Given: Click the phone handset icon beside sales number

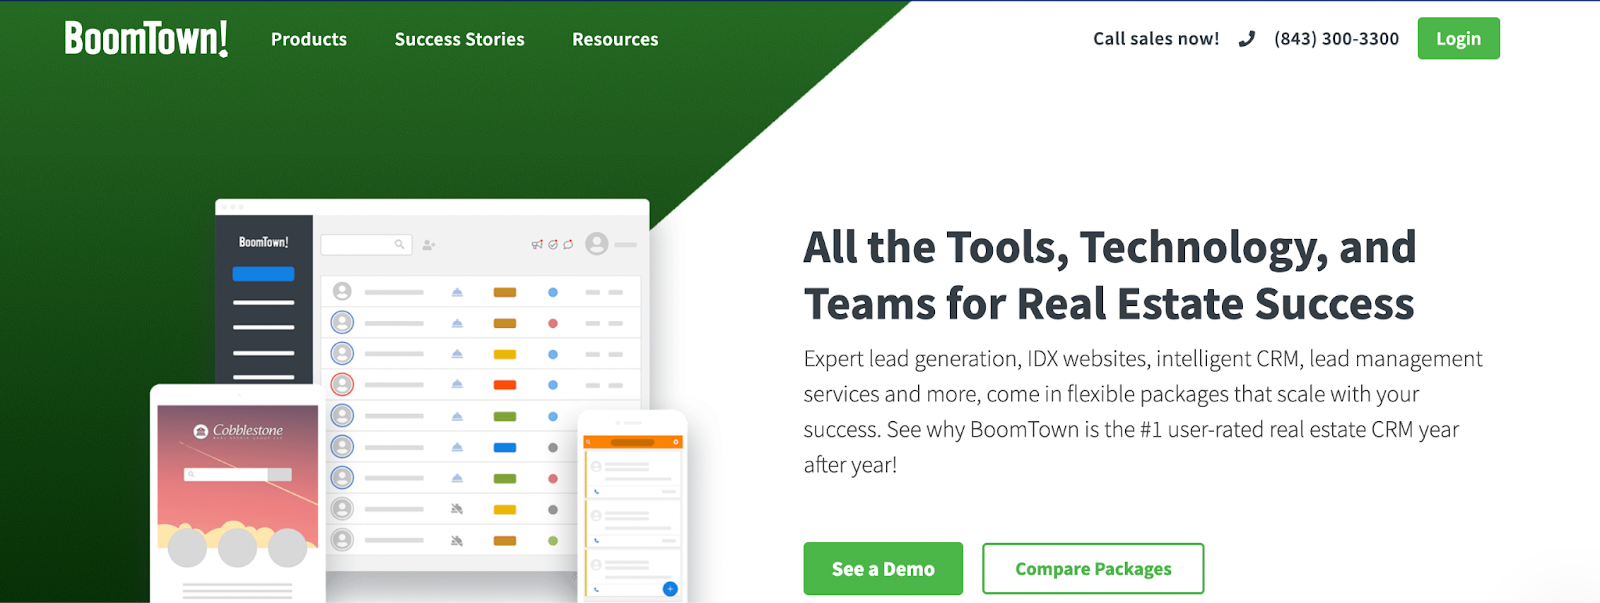Looking at the screenshot, I should coord(1246,39).
